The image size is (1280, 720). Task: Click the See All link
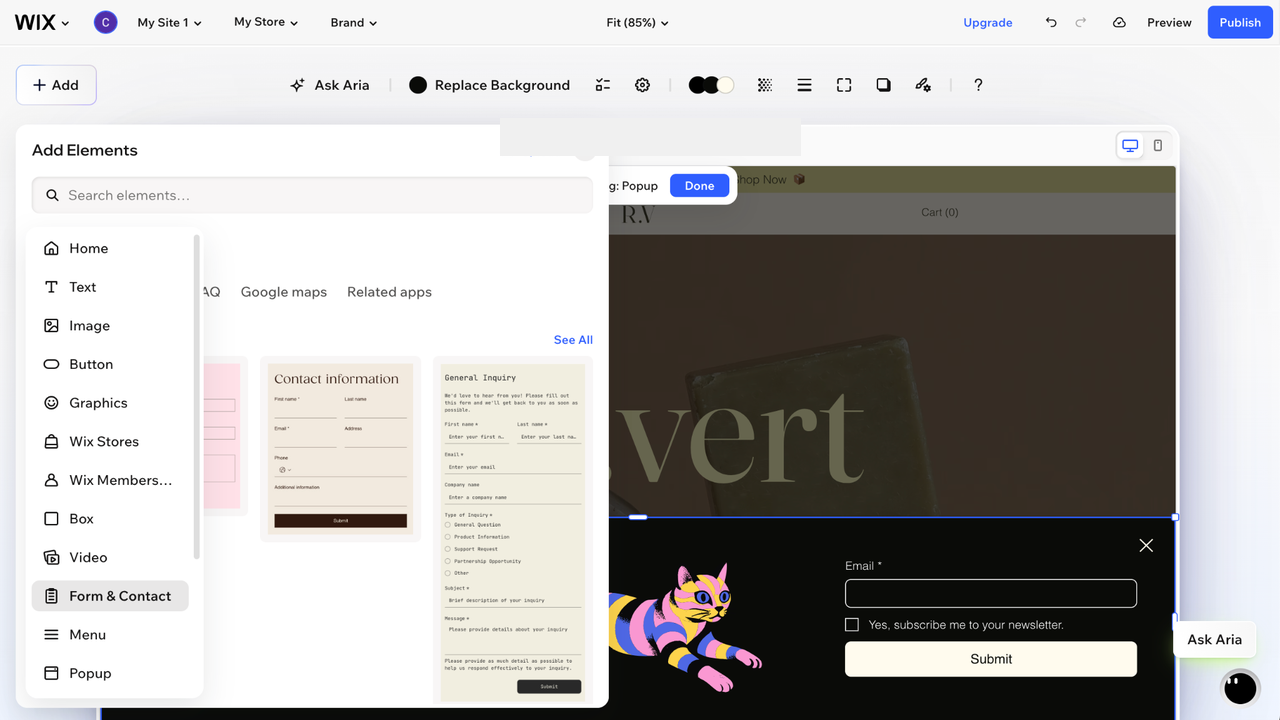coord(573,340)
